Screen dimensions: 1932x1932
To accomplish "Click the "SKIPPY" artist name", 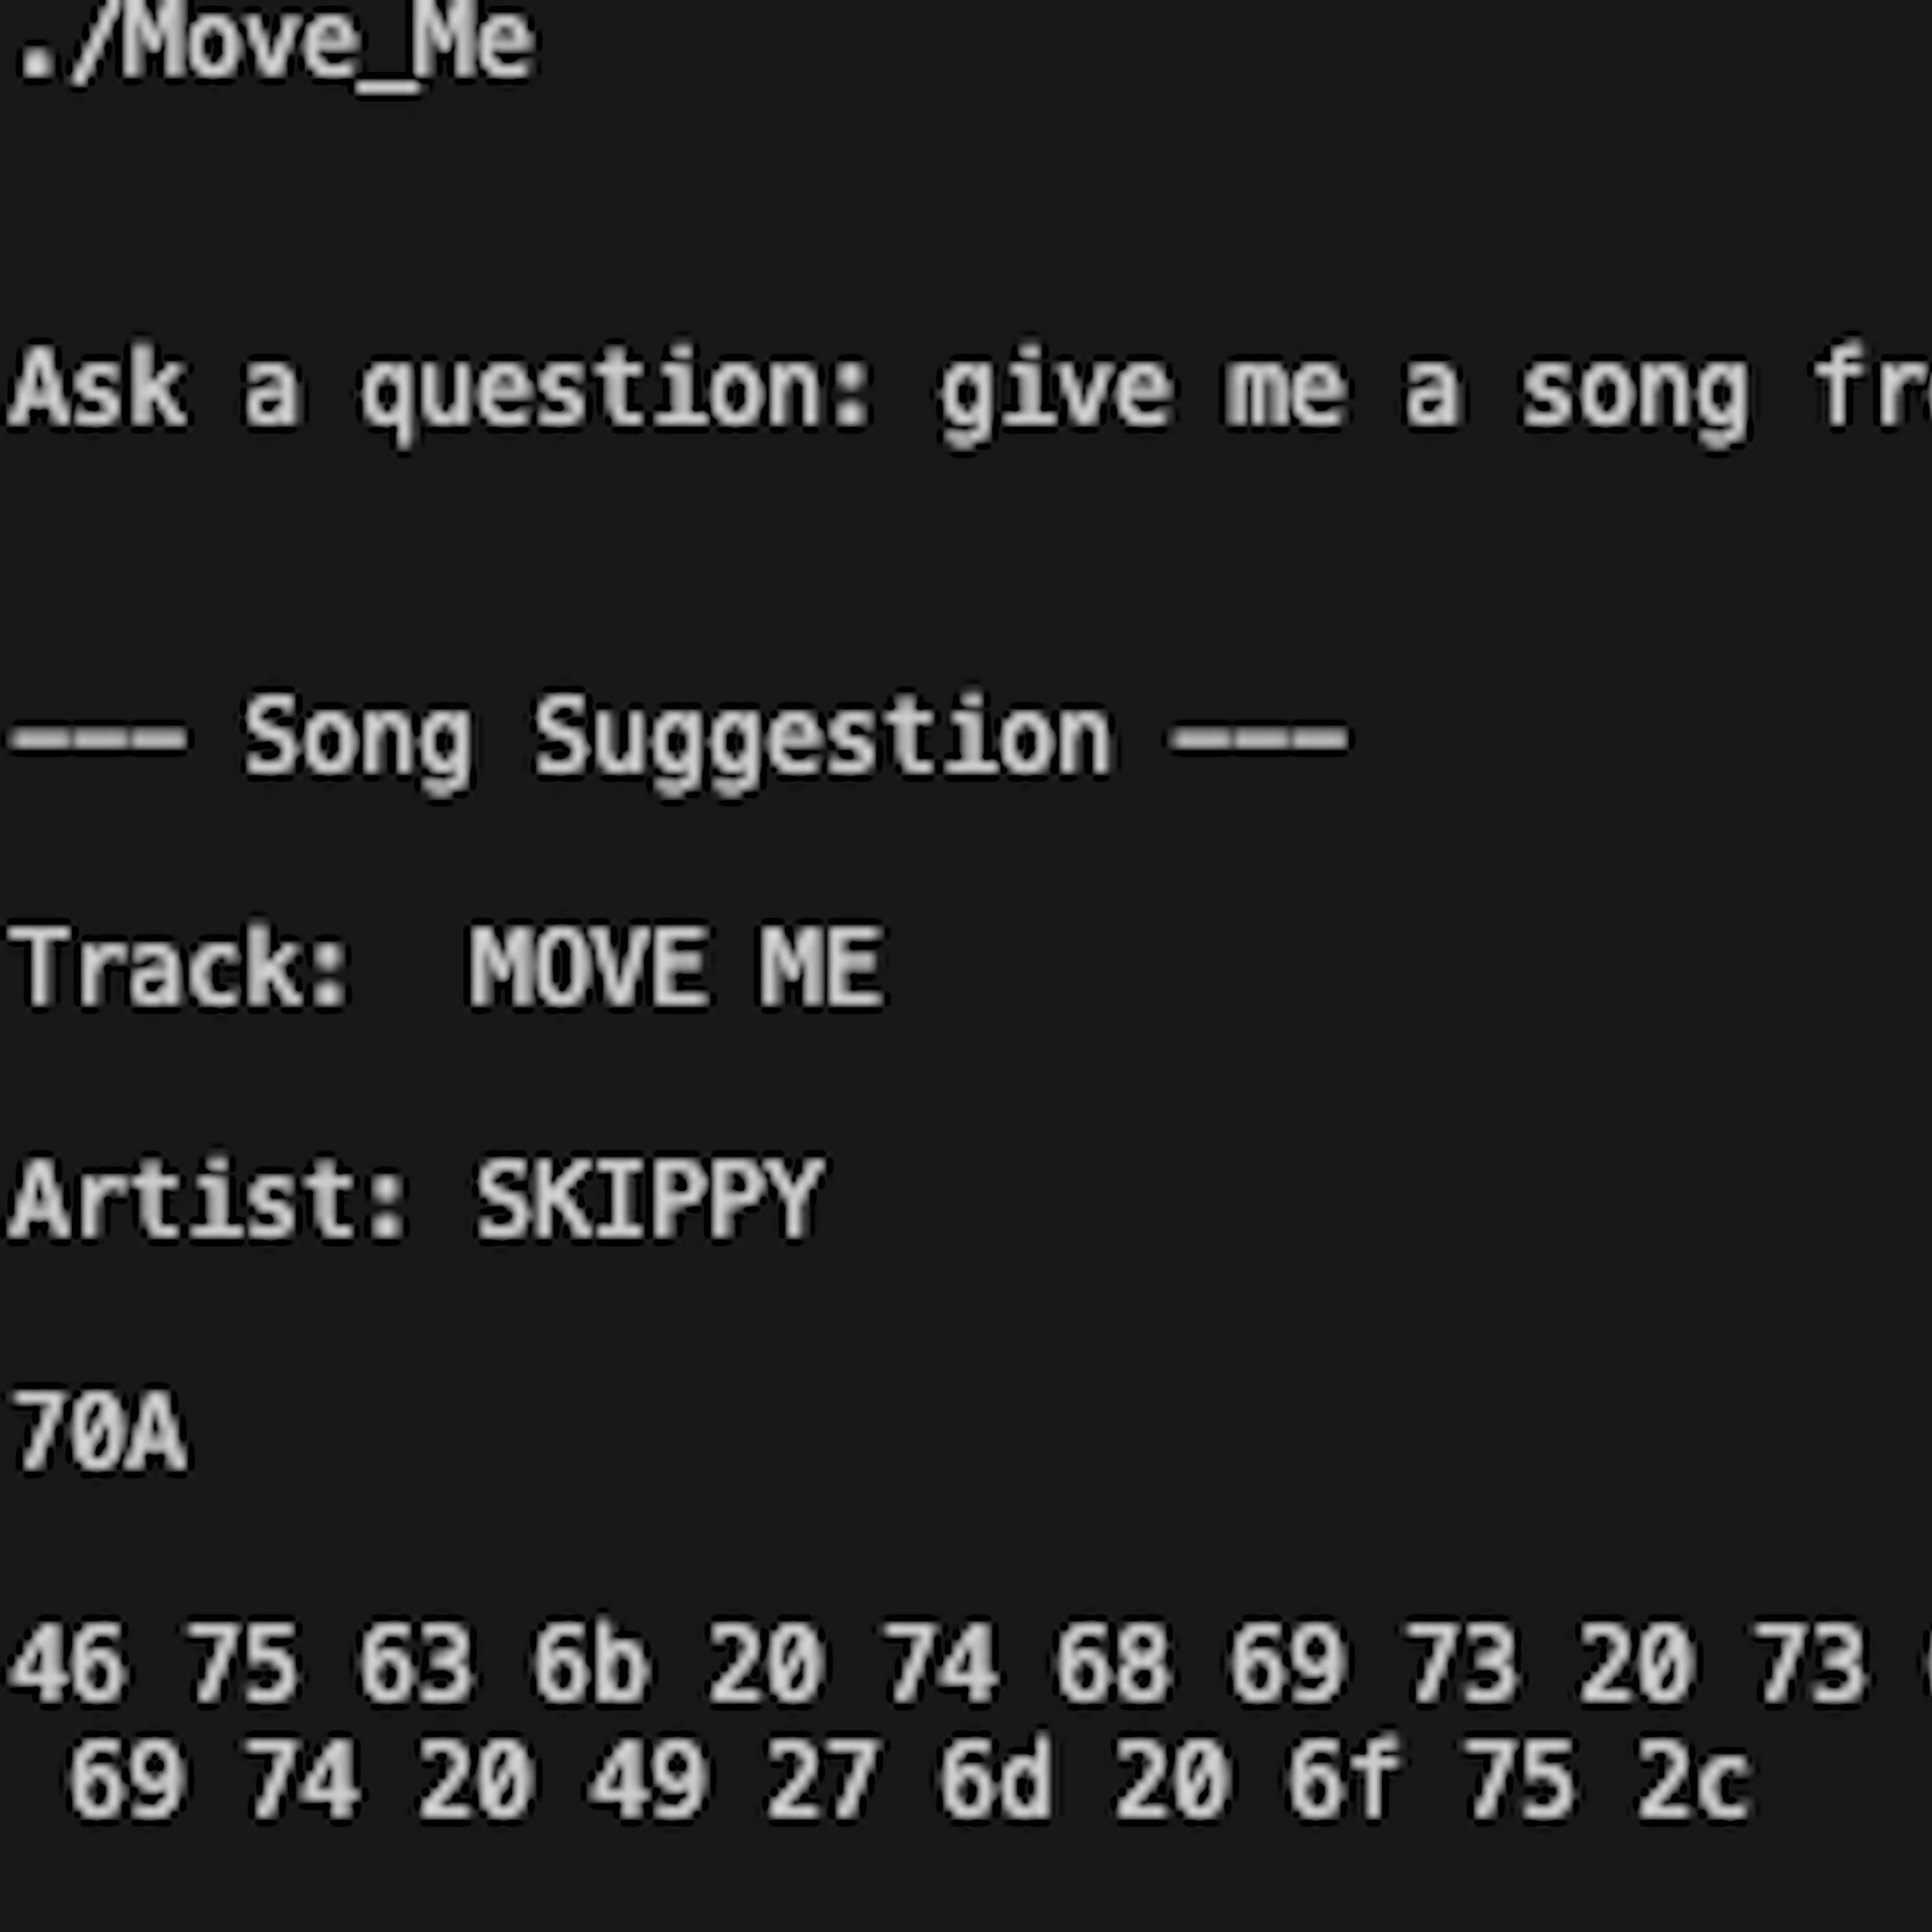I will point(649,1200).
